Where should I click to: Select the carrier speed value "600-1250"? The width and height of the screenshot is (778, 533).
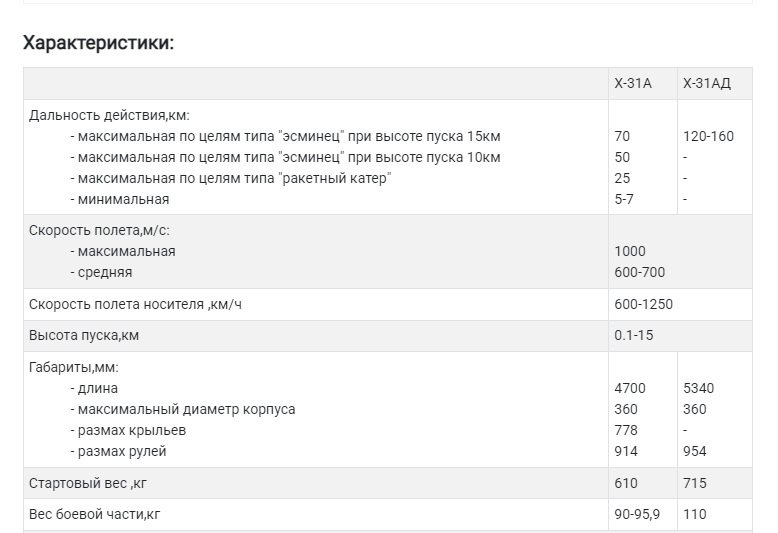643,304
